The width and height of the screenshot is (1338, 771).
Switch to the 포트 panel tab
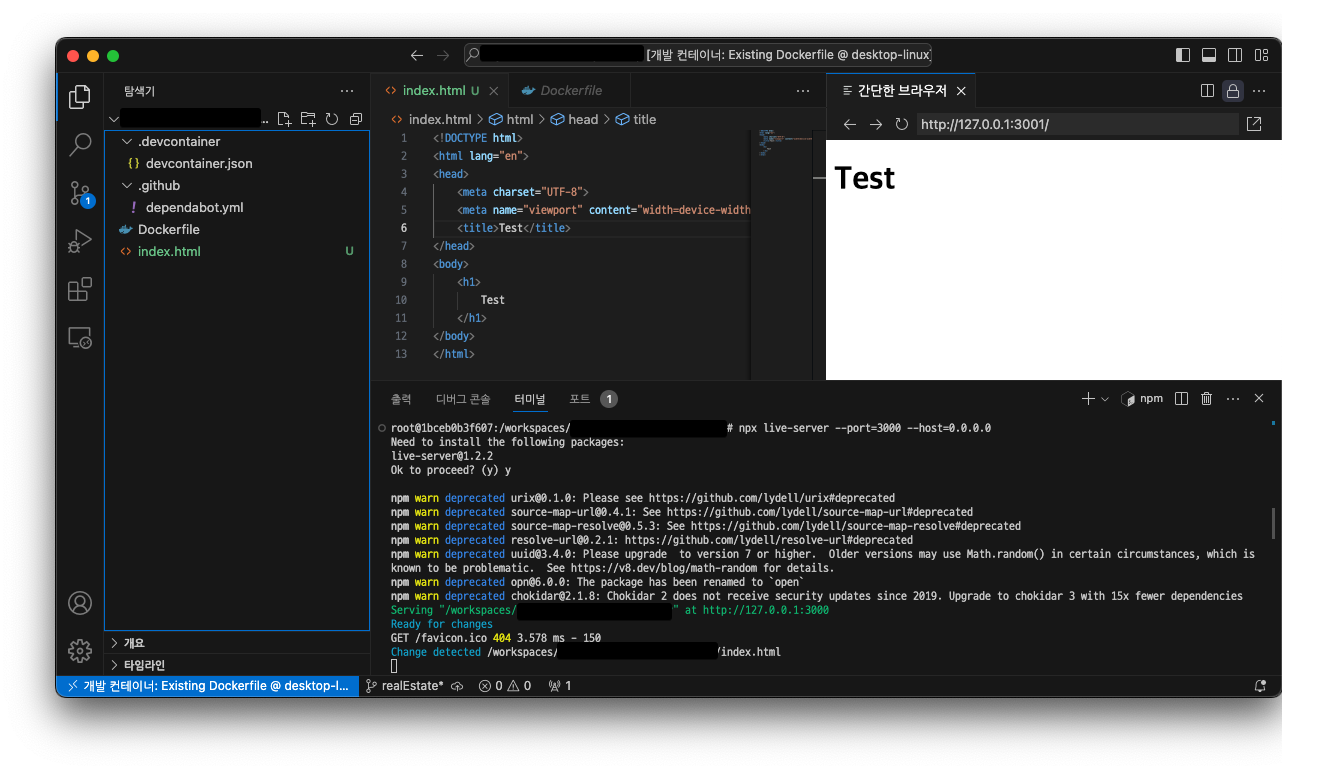point(580,399)
